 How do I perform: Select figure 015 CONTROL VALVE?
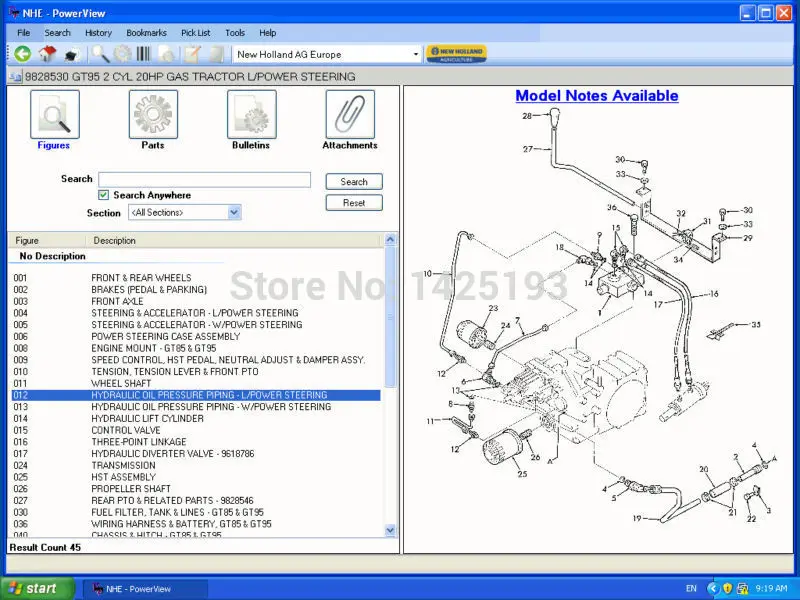pyautogui.click(x=196, y=430)
